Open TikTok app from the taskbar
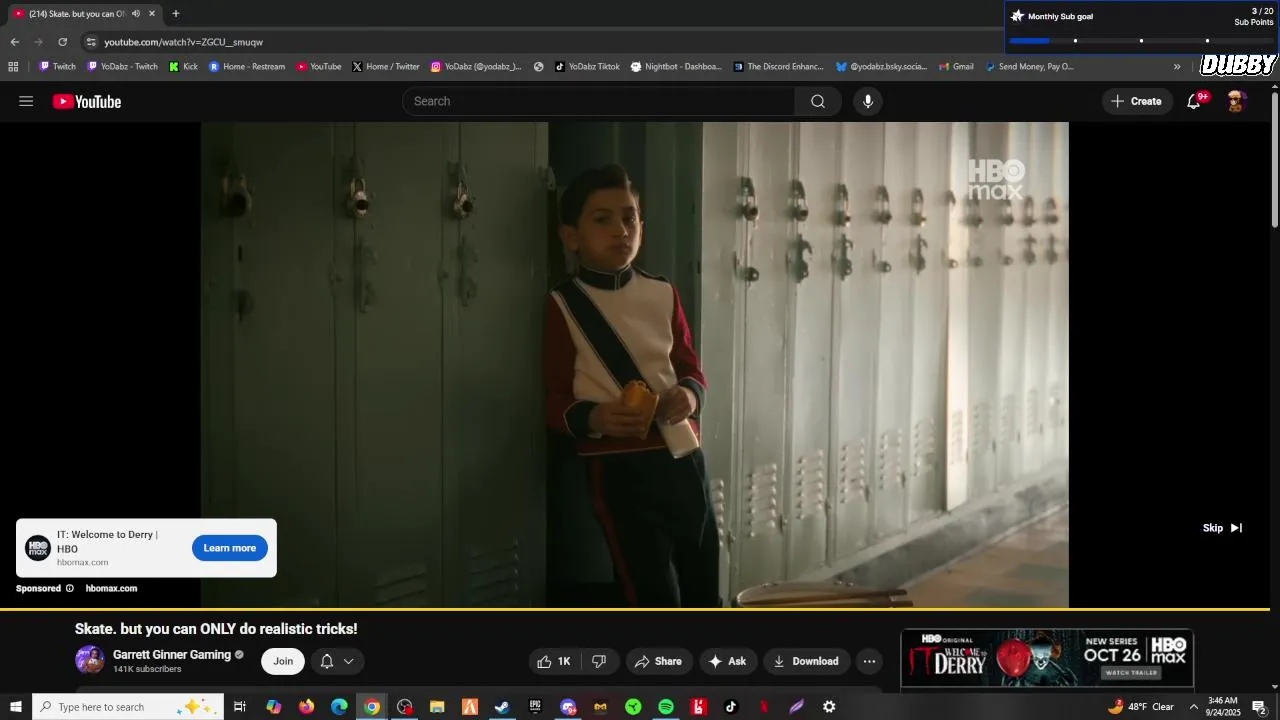Image resolution: width=1280 pixels, height=720 pixels. coord(731,707)
